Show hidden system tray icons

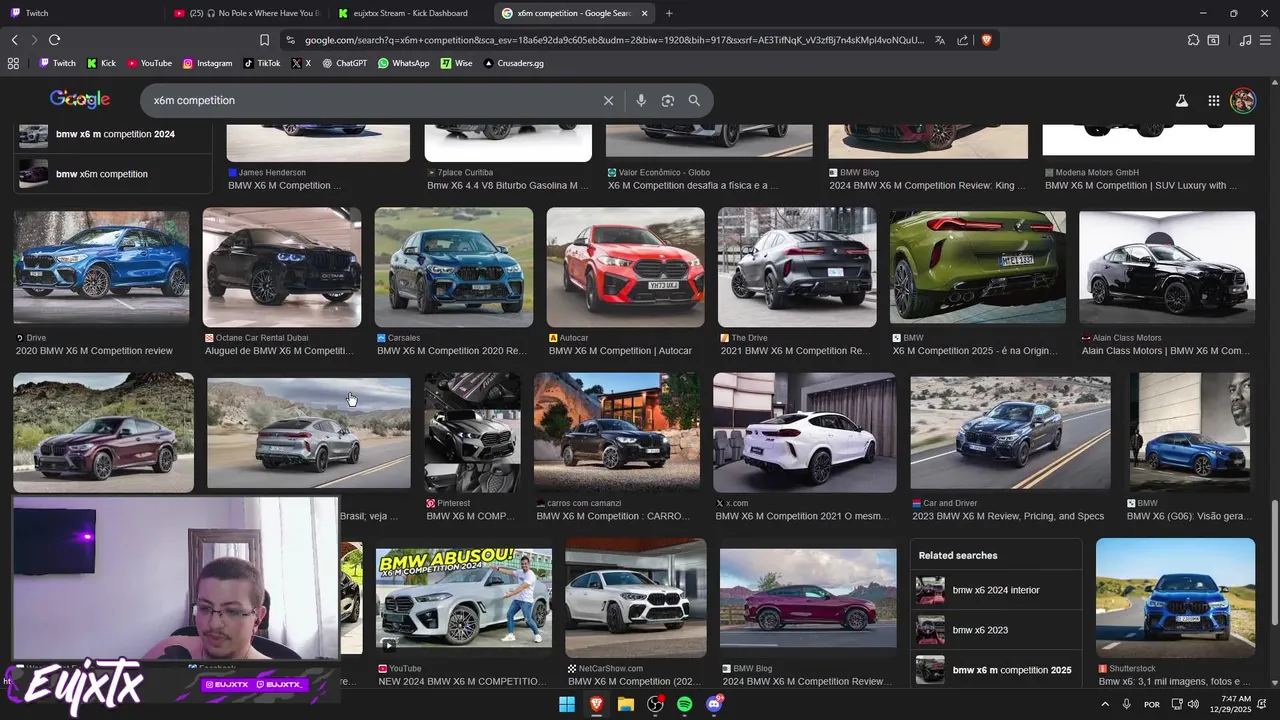coord(1105,704)
